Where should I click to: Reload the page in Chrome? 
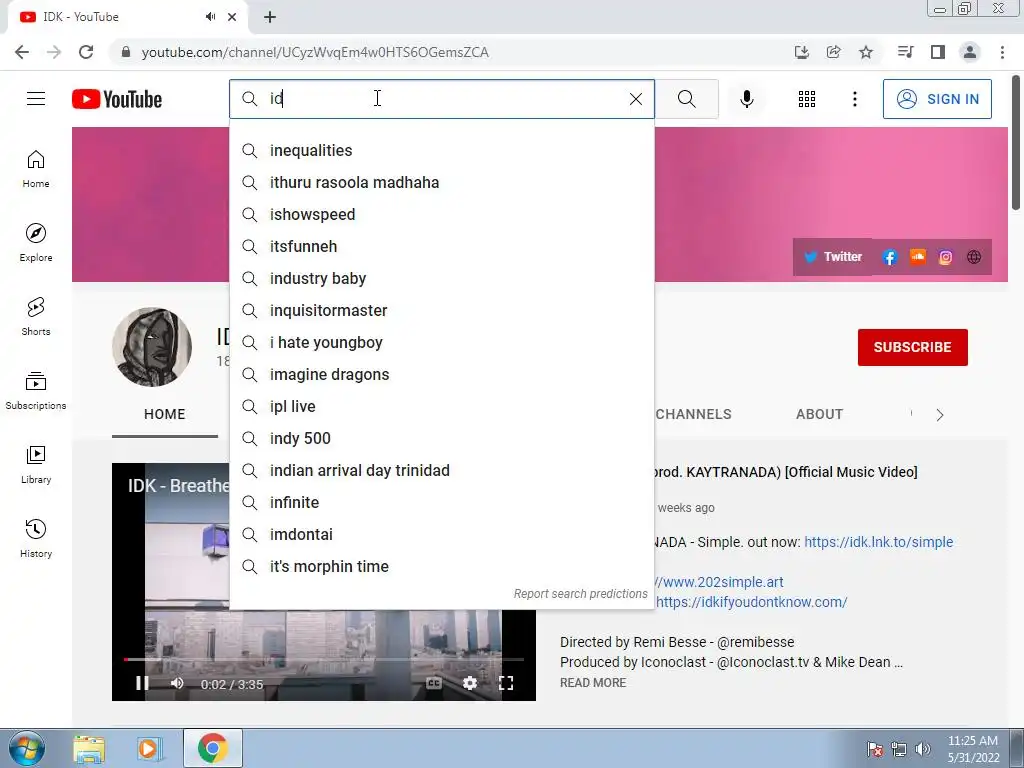(x=86, y=52)
